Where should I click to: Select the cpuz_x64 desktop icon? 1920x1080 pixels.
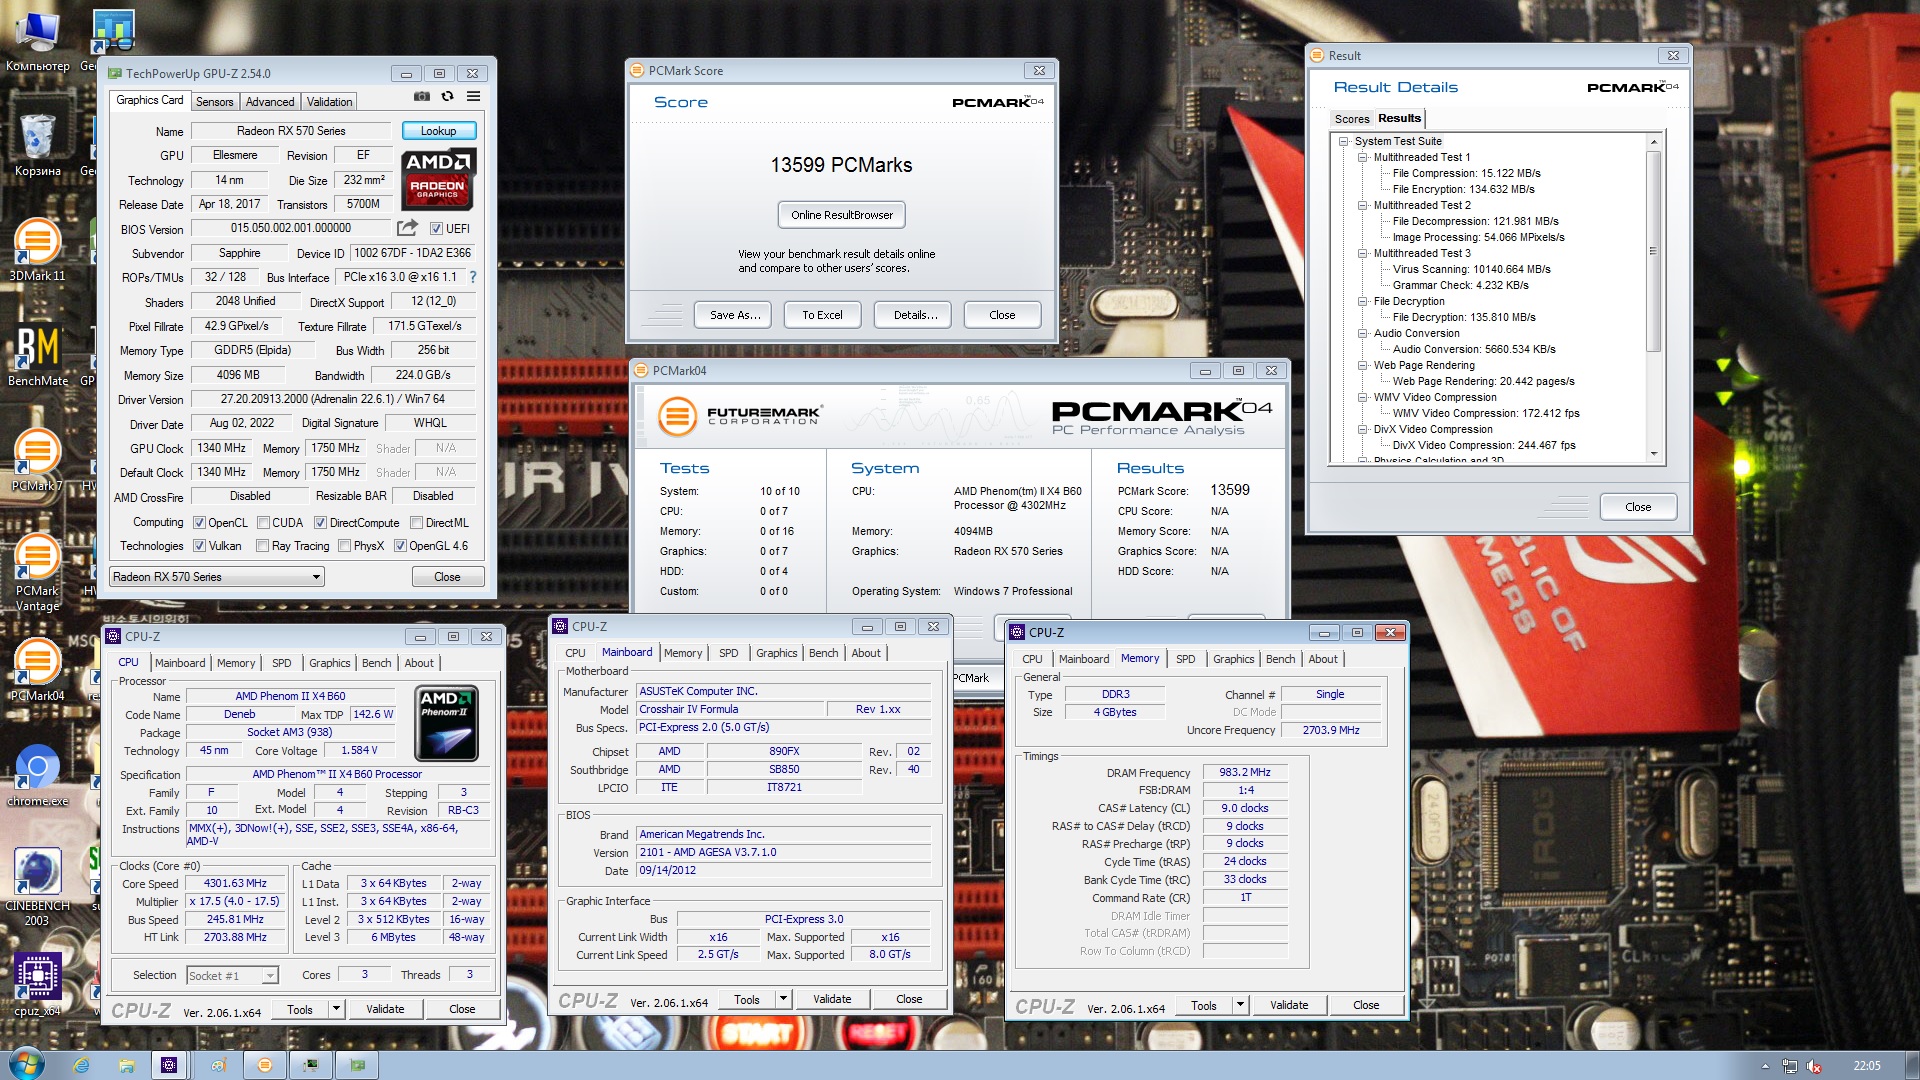(37, 985)
